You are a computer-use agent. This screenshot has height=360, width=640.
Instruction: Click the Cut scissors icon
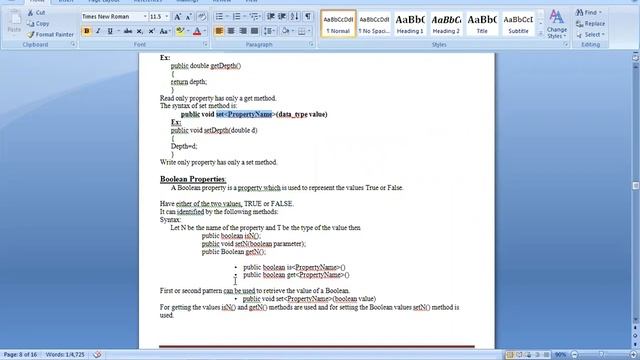(31, 13)
